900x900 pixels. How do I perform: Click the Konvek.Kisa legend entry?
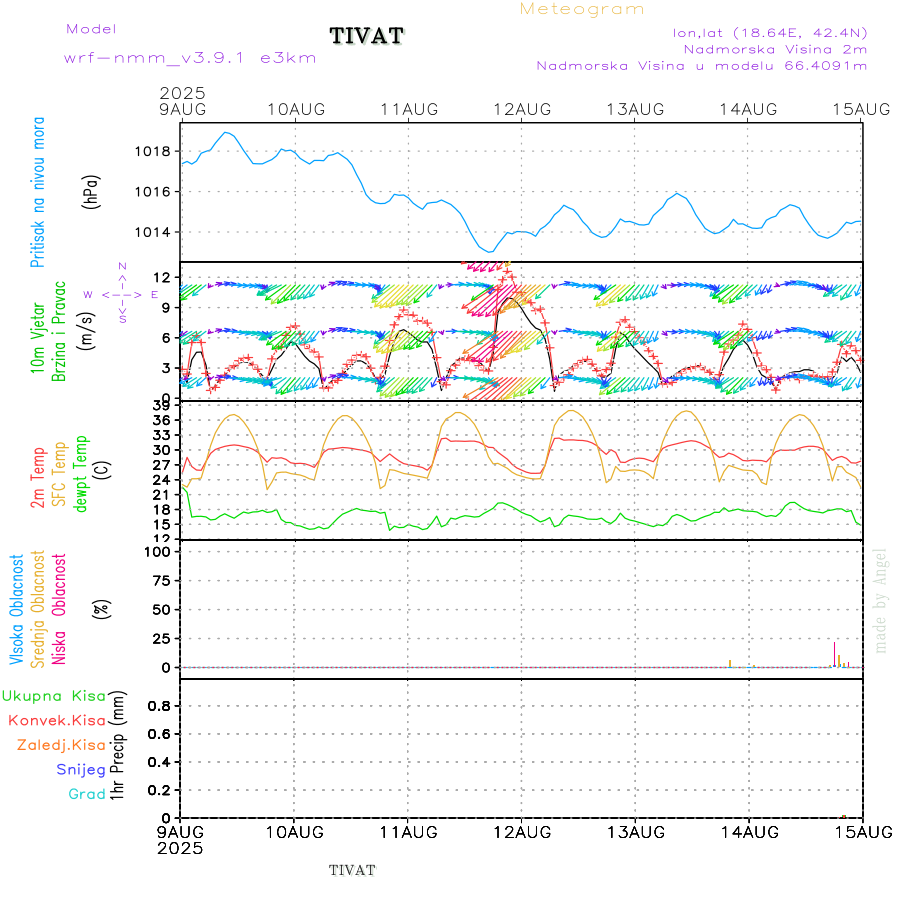point(56,720)
